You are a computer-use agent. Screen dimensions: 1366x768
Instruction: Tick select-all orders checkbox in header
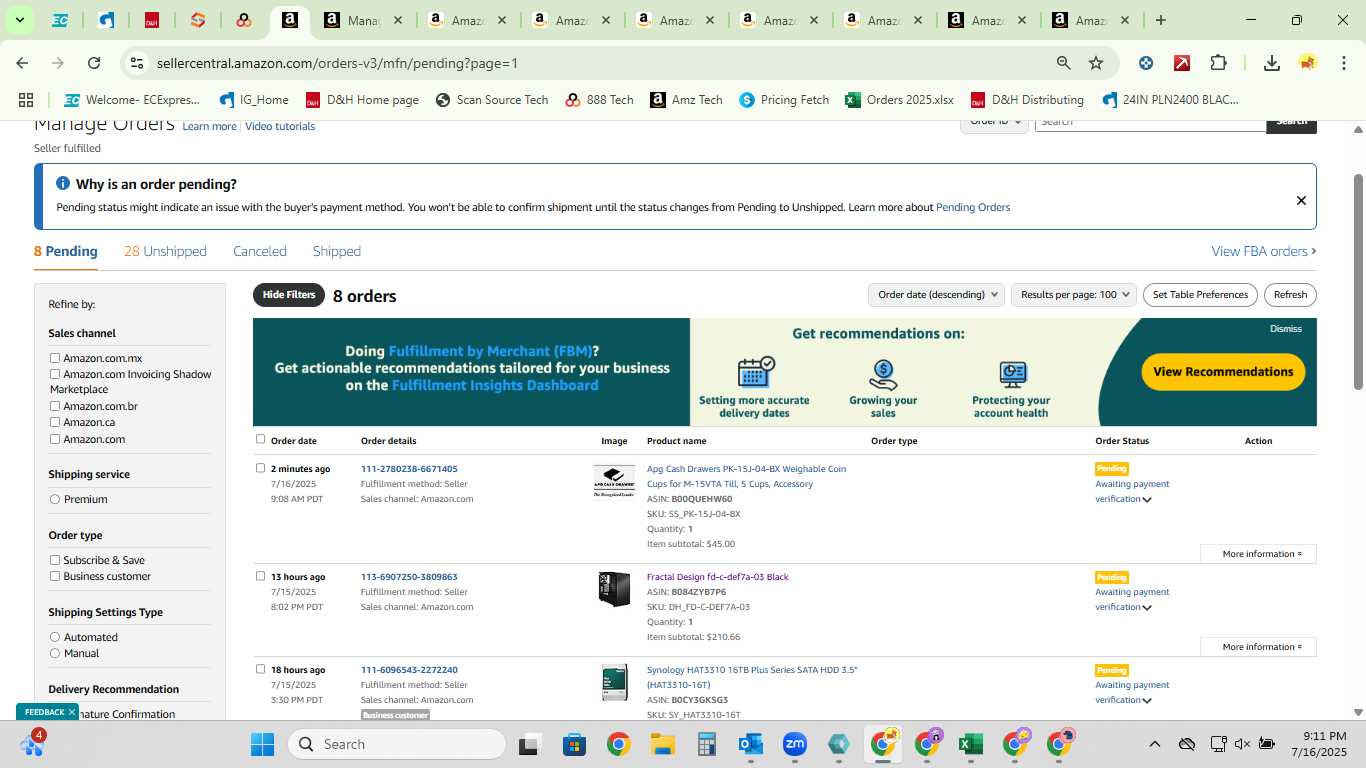[261, 439]
